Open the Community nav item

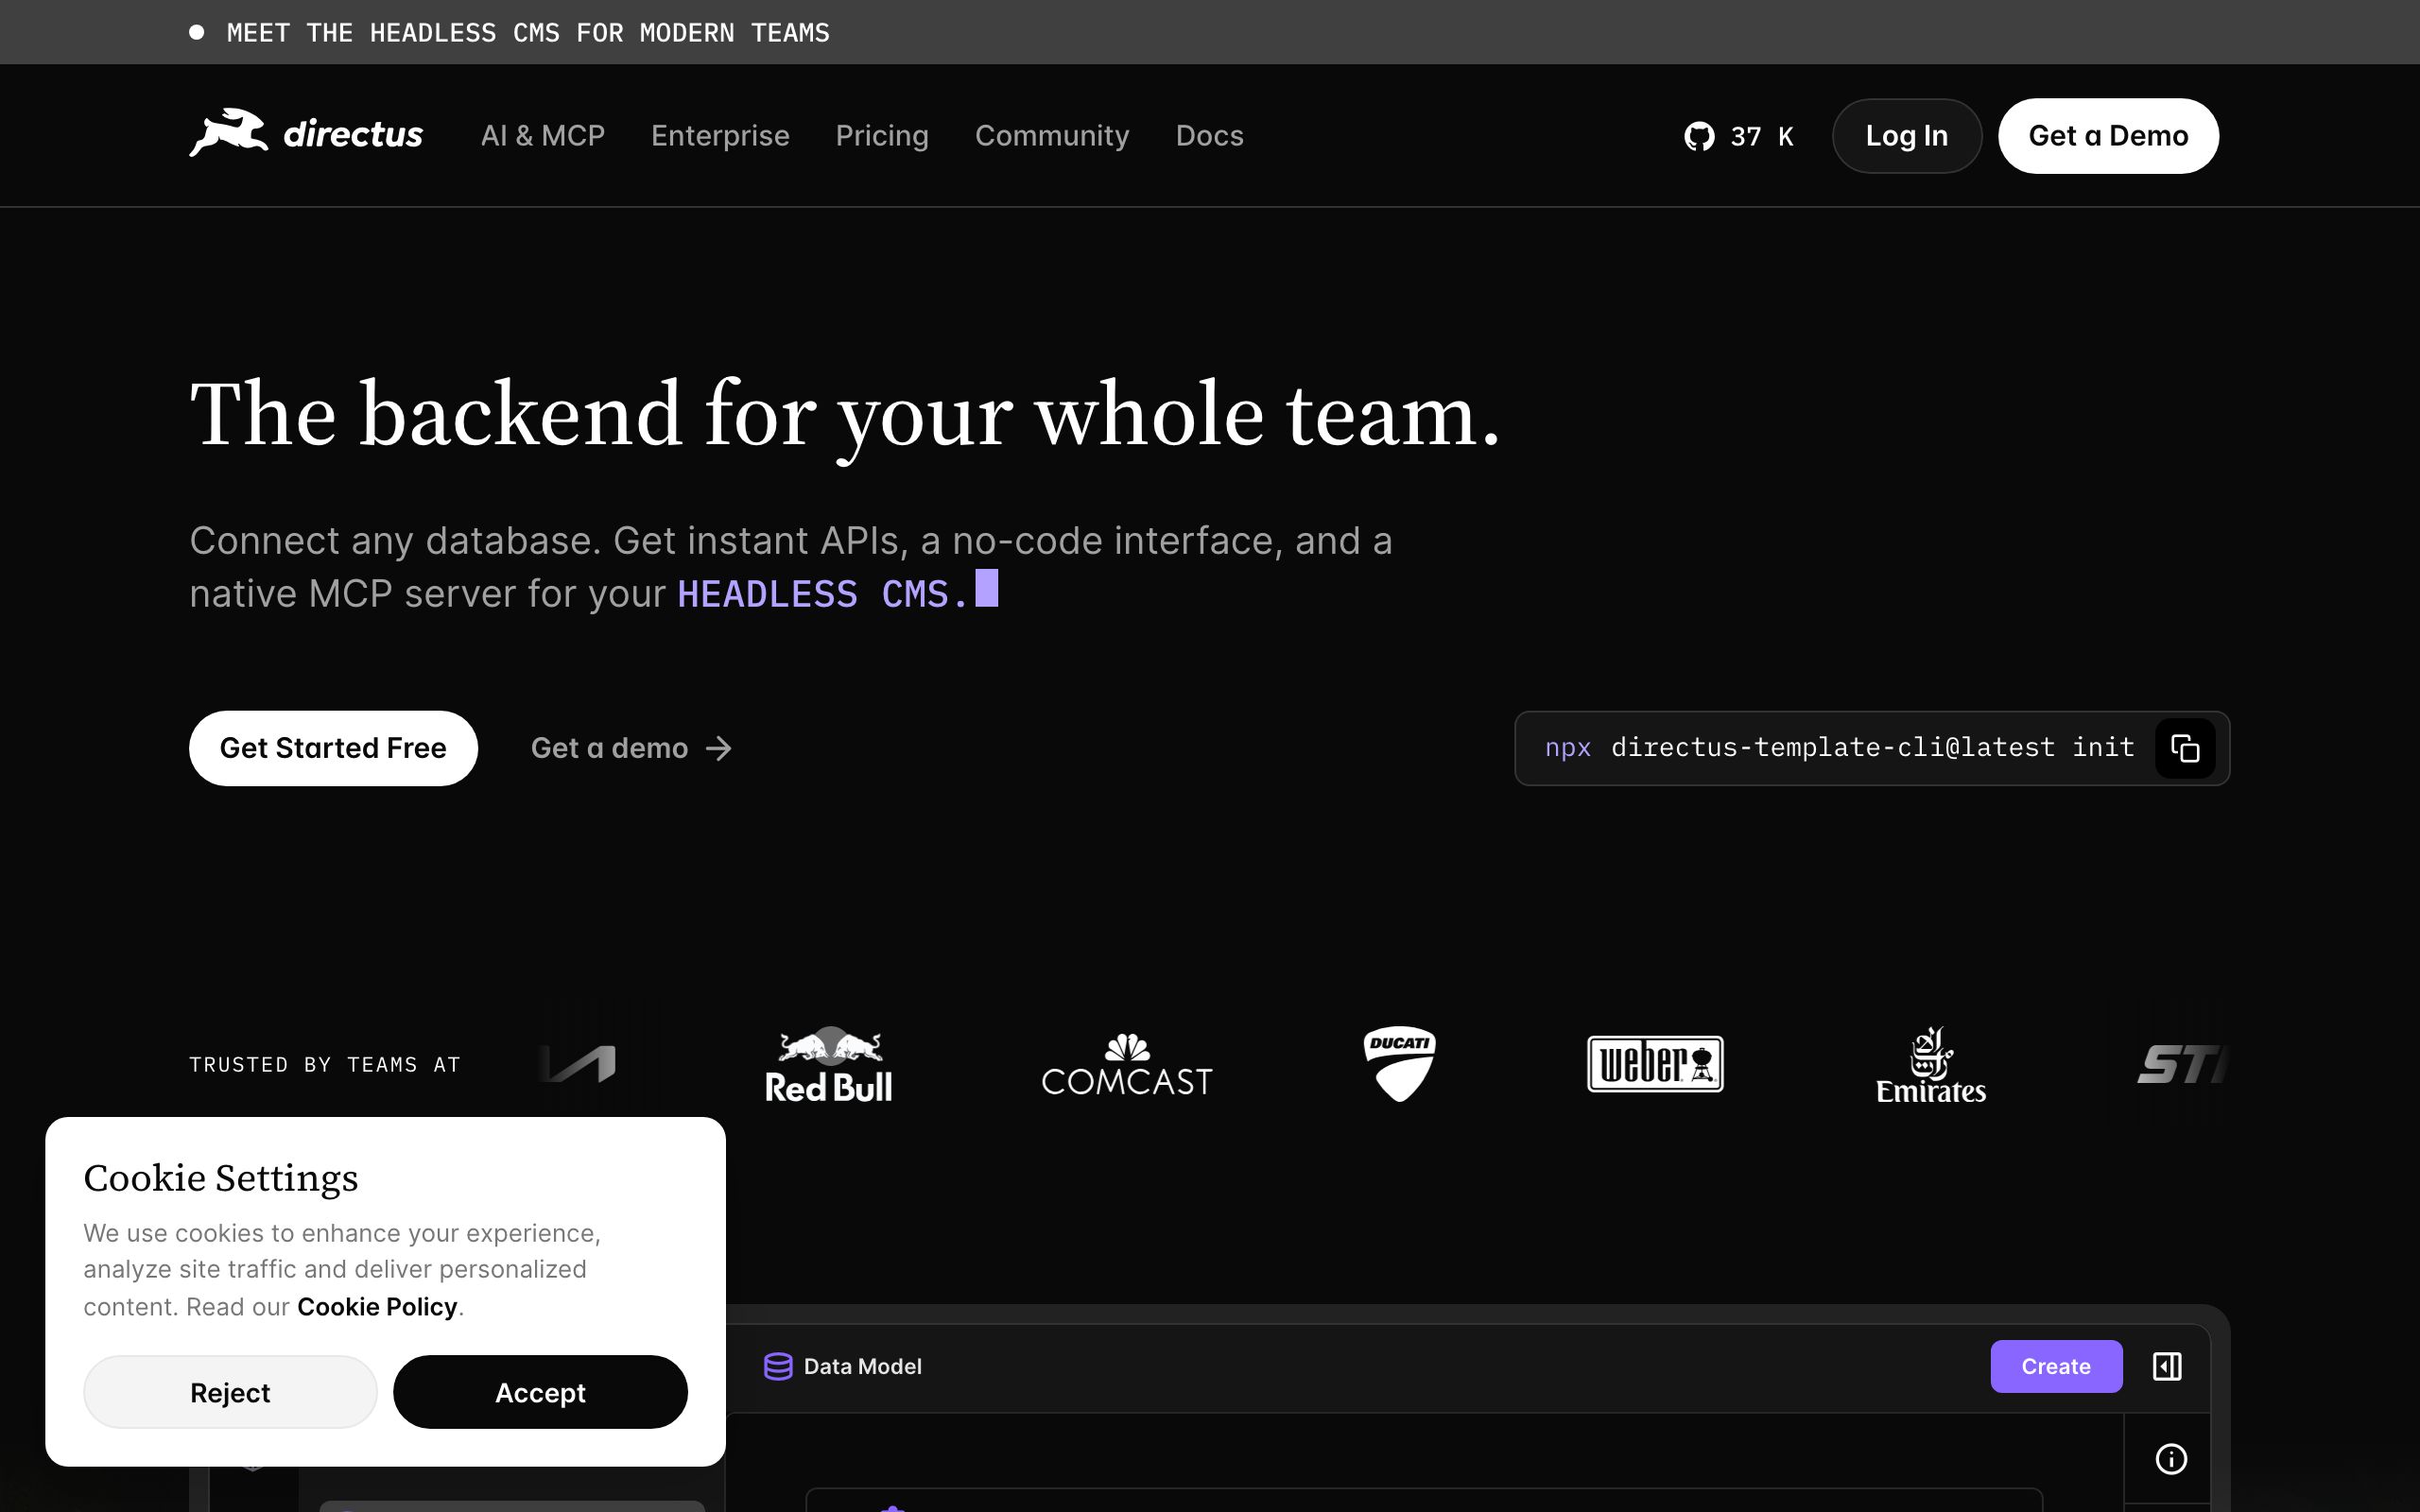point(1052,136)
